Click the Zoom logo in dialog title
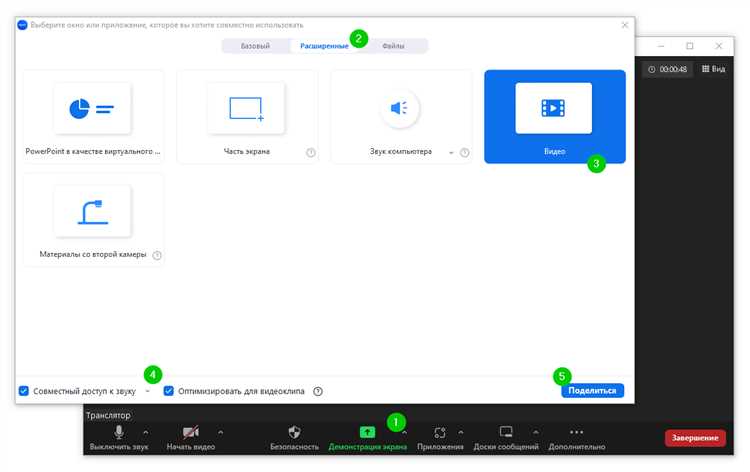Viewport: 750px width, 472px height. (x=22, y=25)
